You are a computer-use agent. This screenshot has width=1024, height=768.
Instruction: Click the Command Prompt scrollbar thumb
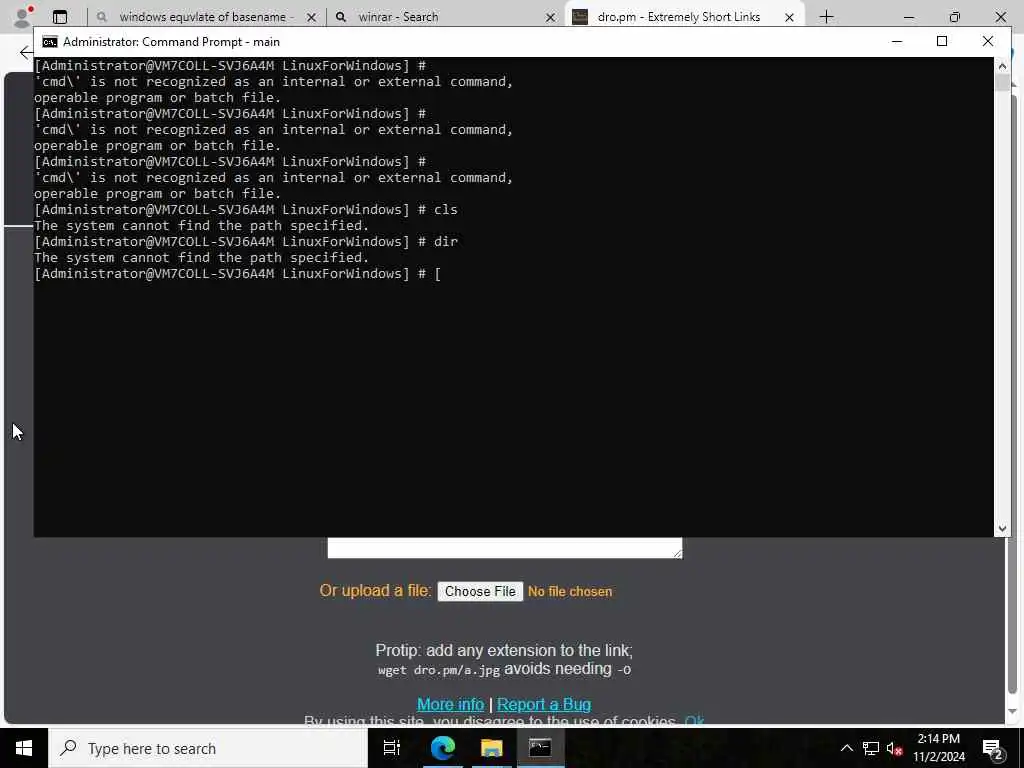1002,83
